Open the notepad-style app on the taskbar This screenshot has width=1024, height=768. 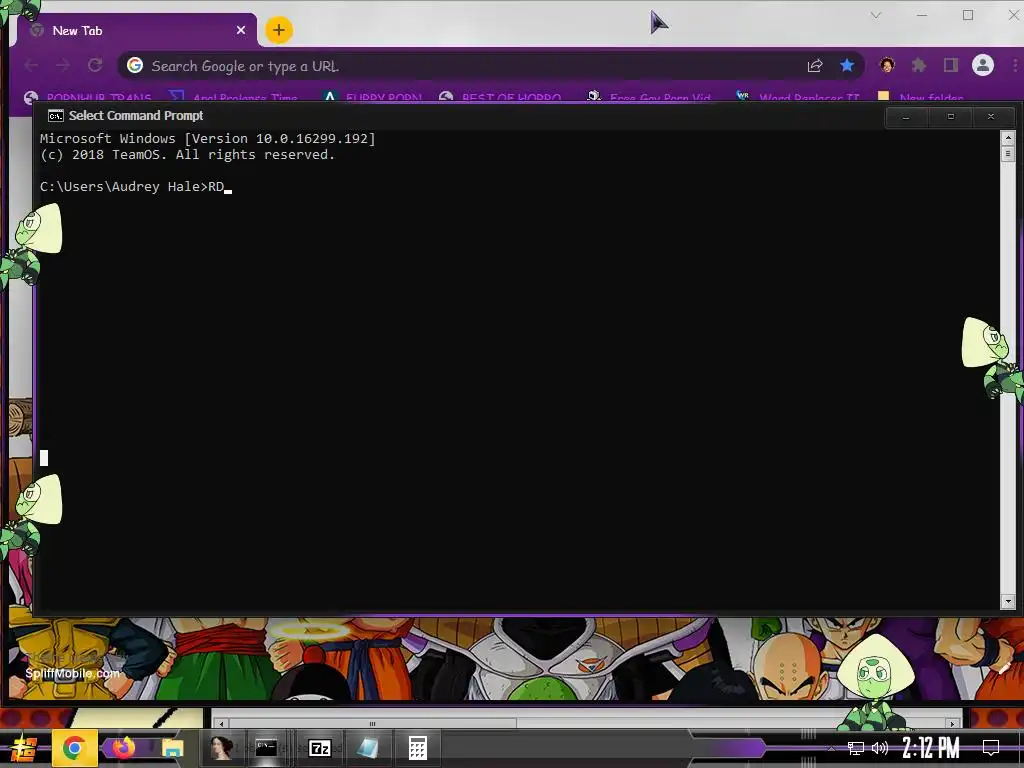(x=368, y=748)
